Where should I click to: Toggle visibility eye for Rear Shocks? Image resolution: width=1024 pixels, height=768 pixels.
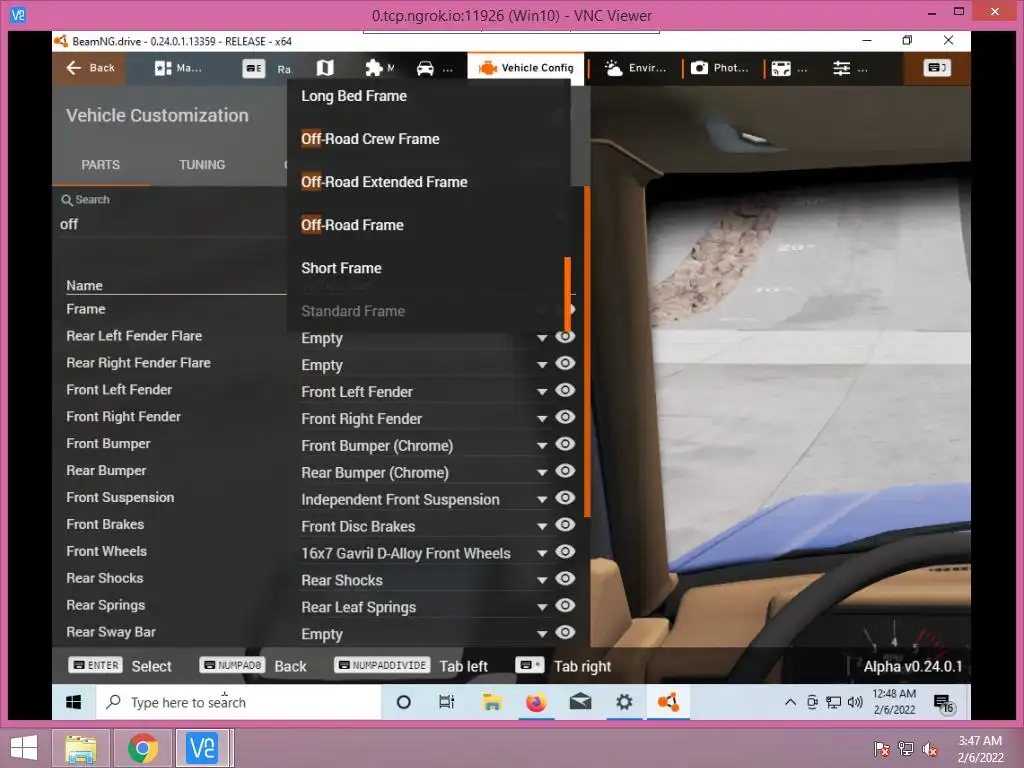pyautogui.click(x=565, y=579)
